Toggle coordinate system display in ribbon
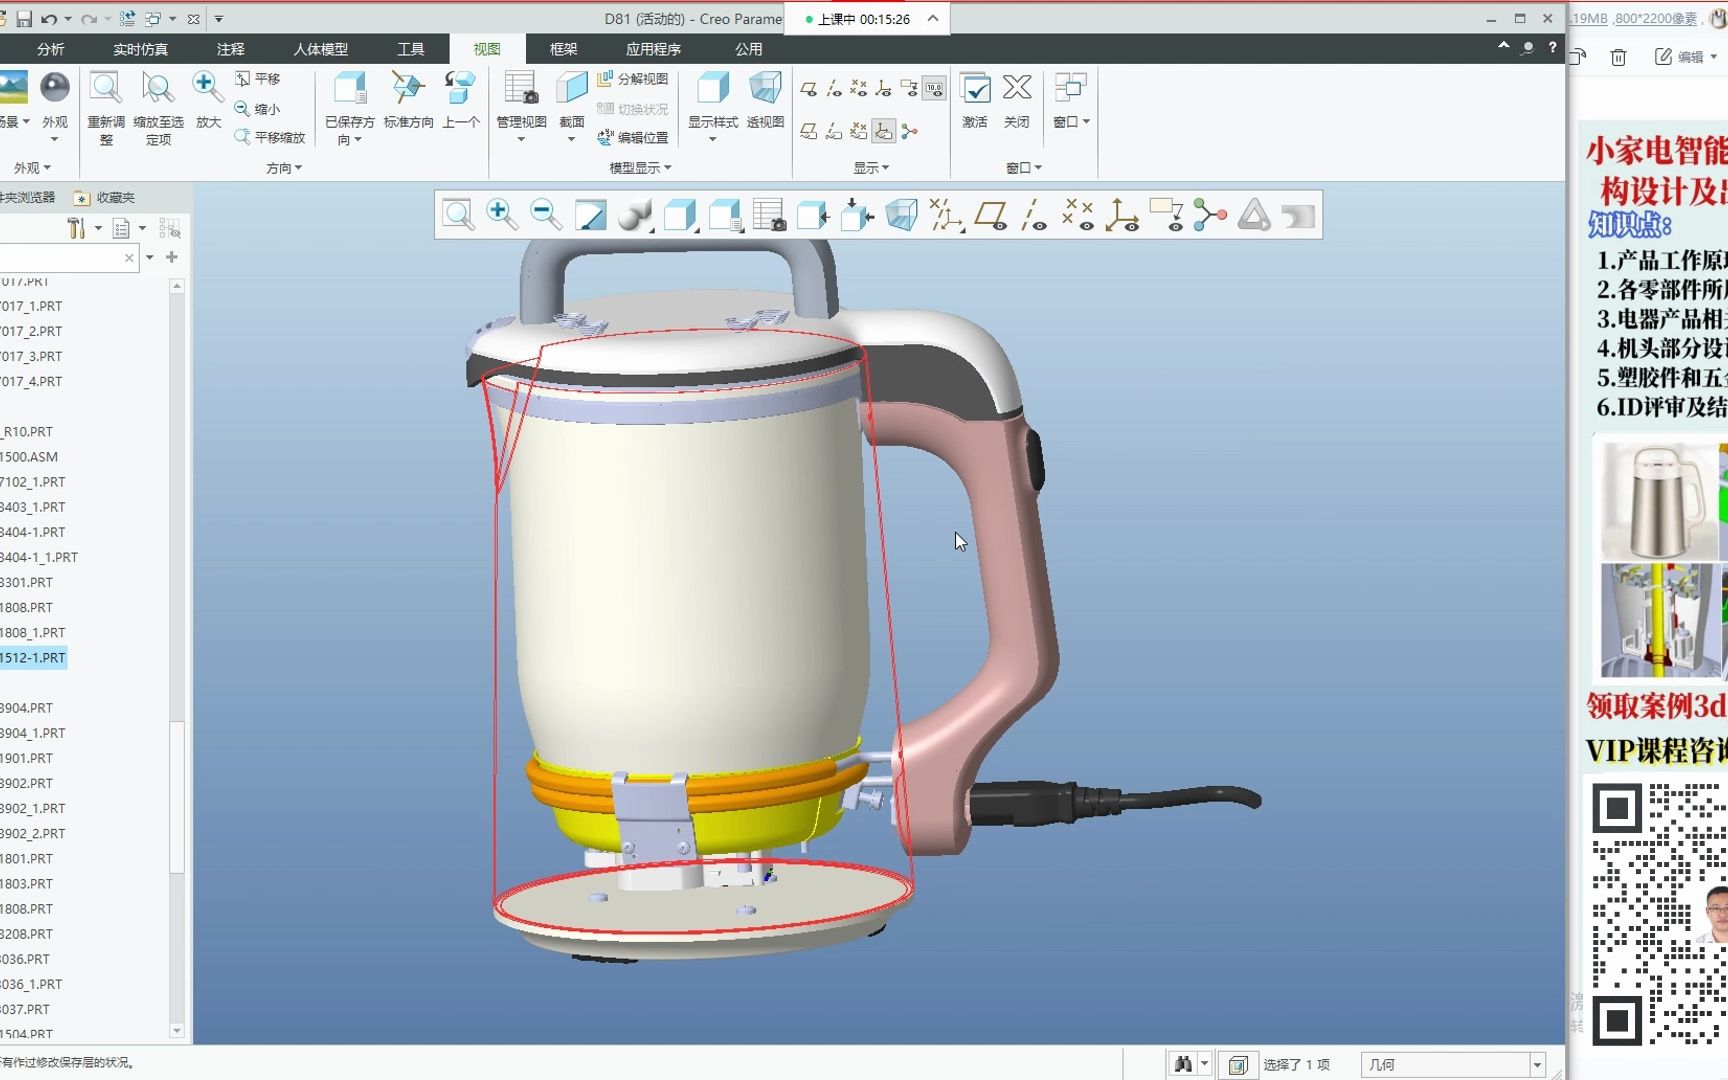Image resolution: width=1728 pixels, height=1080 pixels. click(883, 89)
